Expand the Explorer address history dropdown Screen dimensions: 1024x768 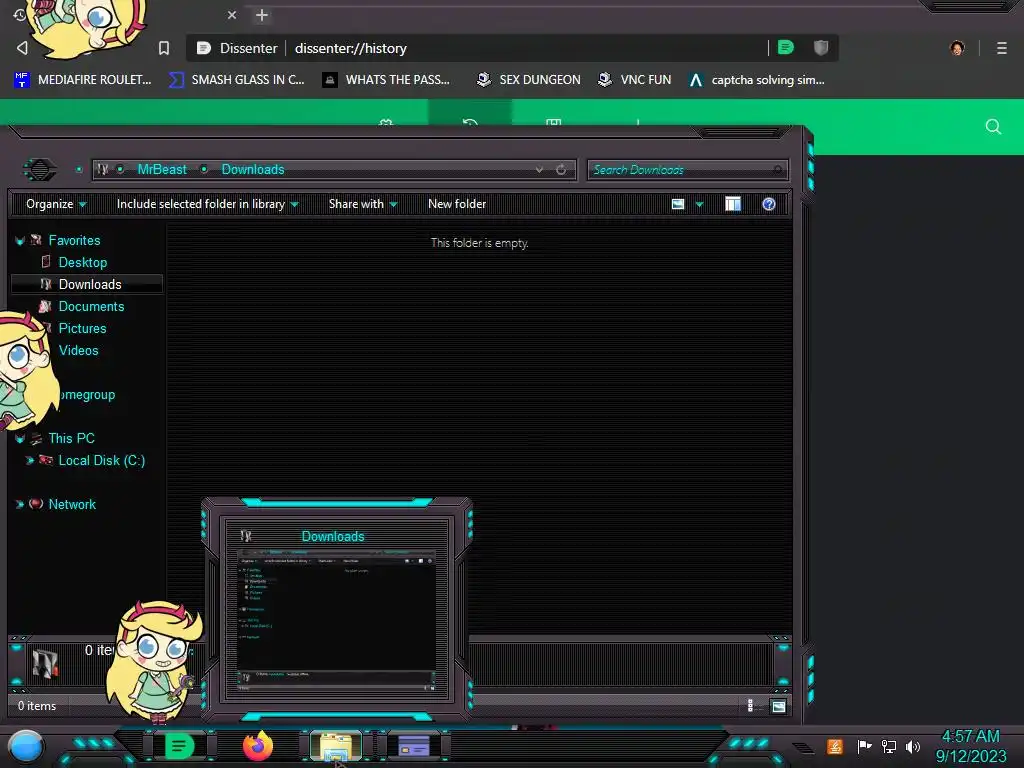click(539, 170)
